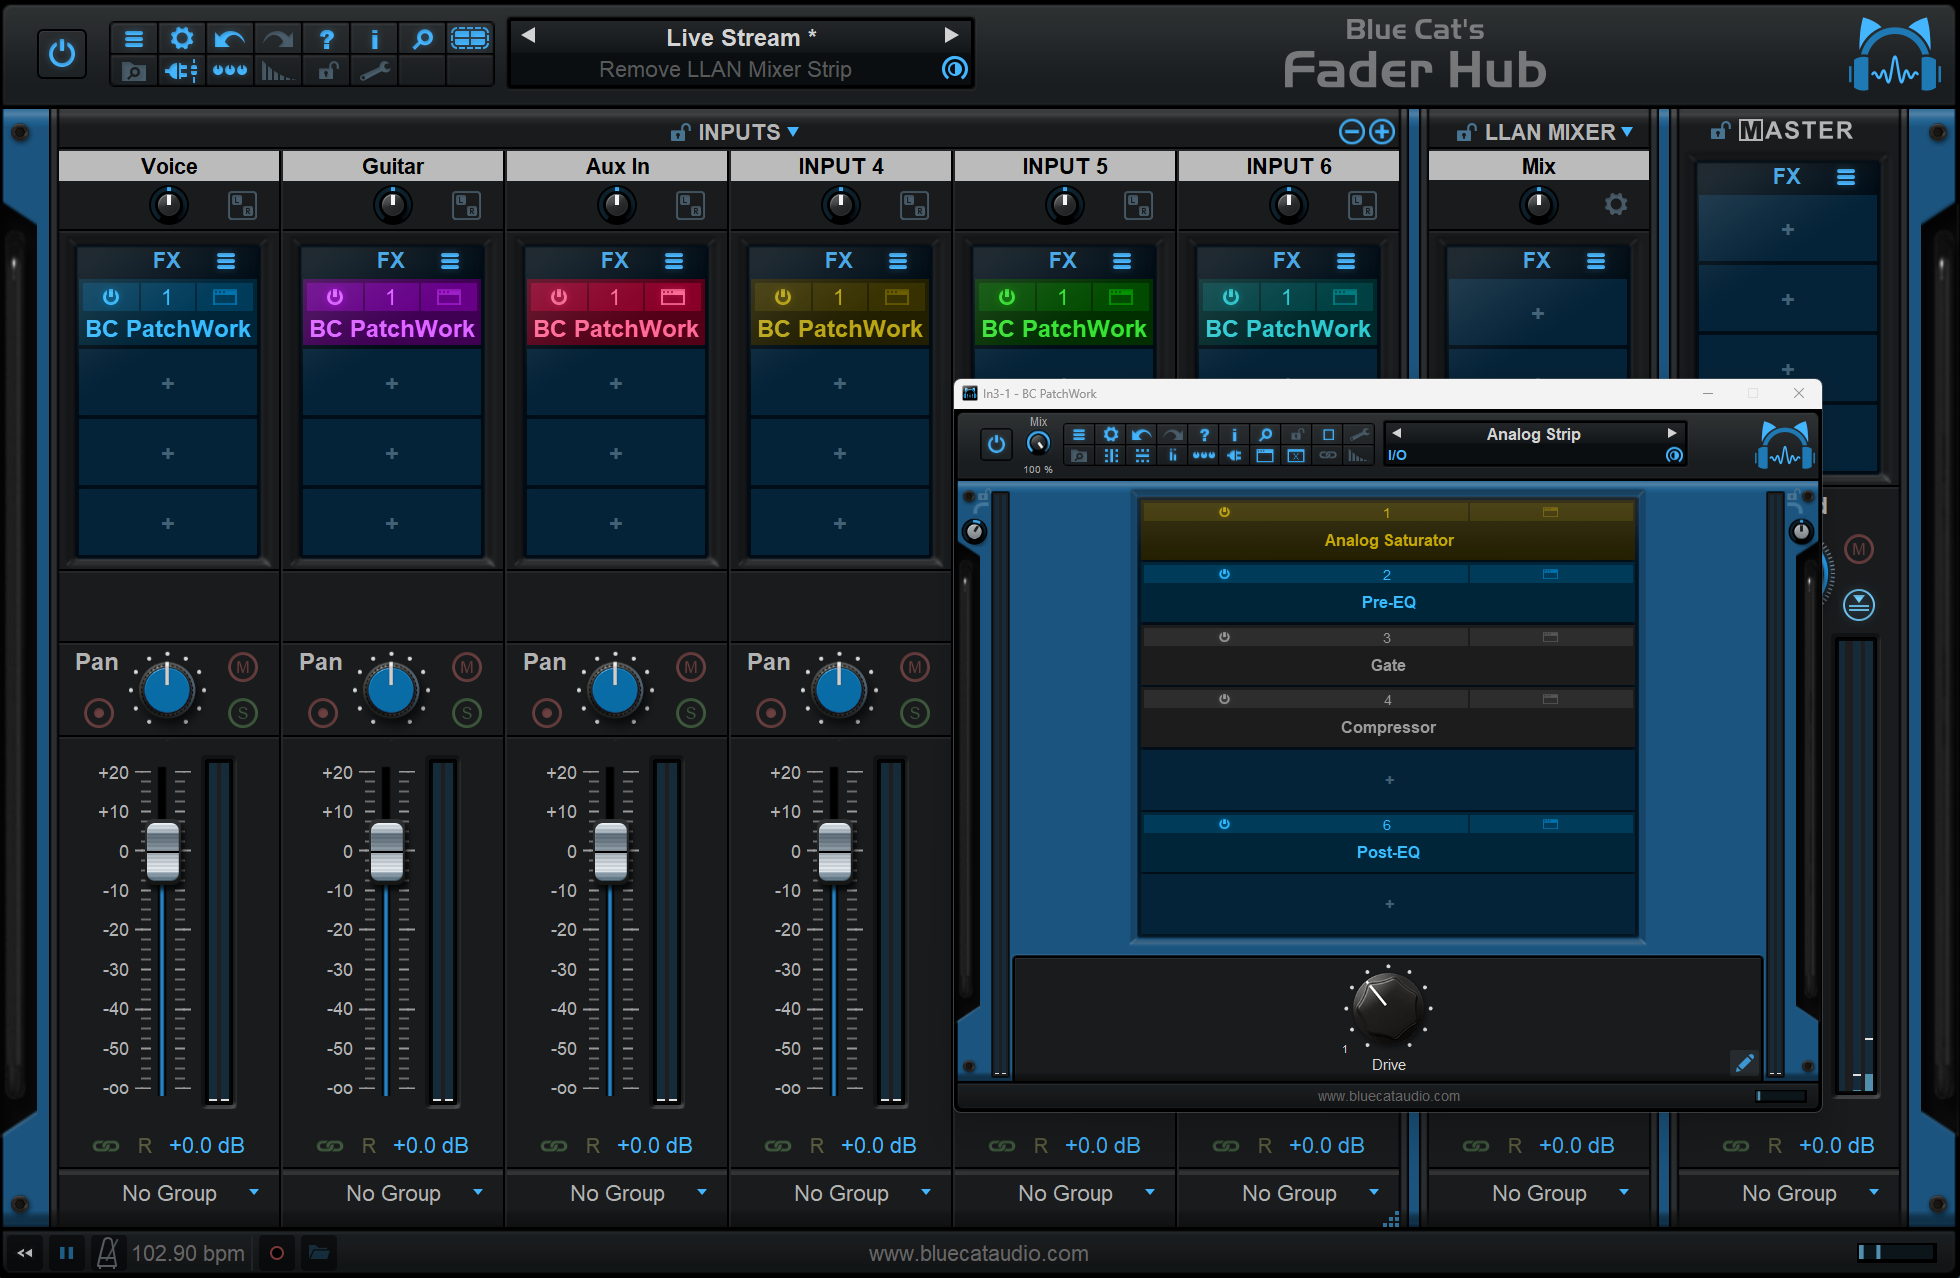Image resolution: width=1960 pixels, height=1278 pixels.
Task: Click the Analog Strip preset name
Action: pos(1533,434)
